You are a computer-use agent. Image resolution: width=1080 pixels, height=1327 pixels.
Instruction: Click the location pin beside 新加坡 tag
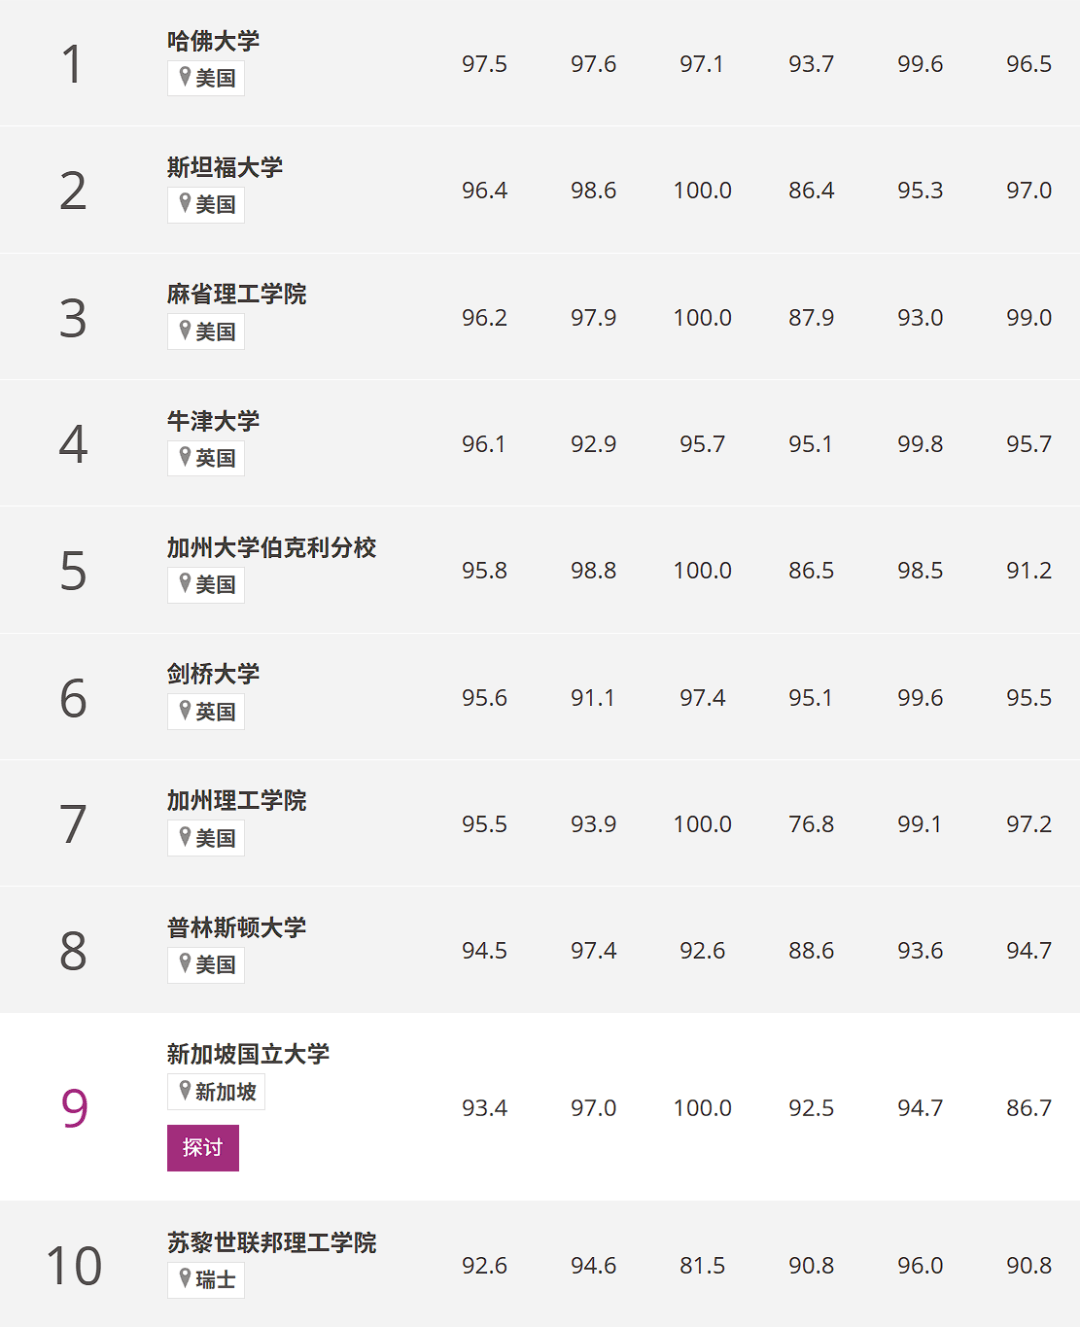(185, 1090)
